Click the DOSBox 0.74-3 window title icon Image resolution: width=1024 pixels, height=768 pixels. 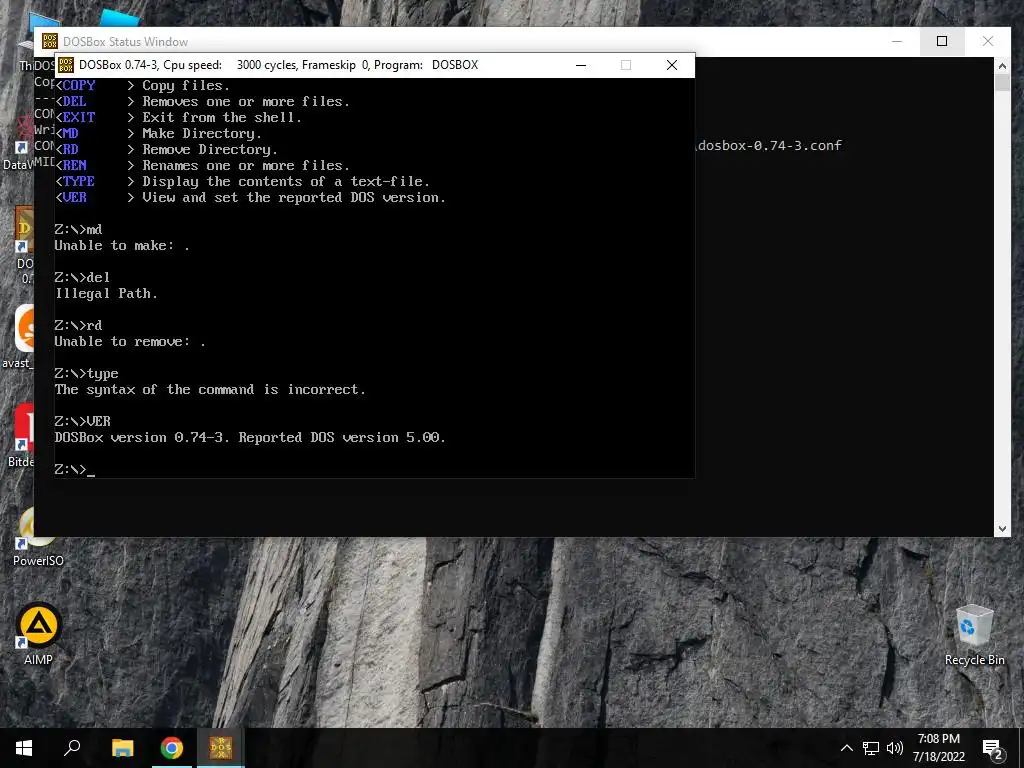pyautogui.click(x=65, y=65)
